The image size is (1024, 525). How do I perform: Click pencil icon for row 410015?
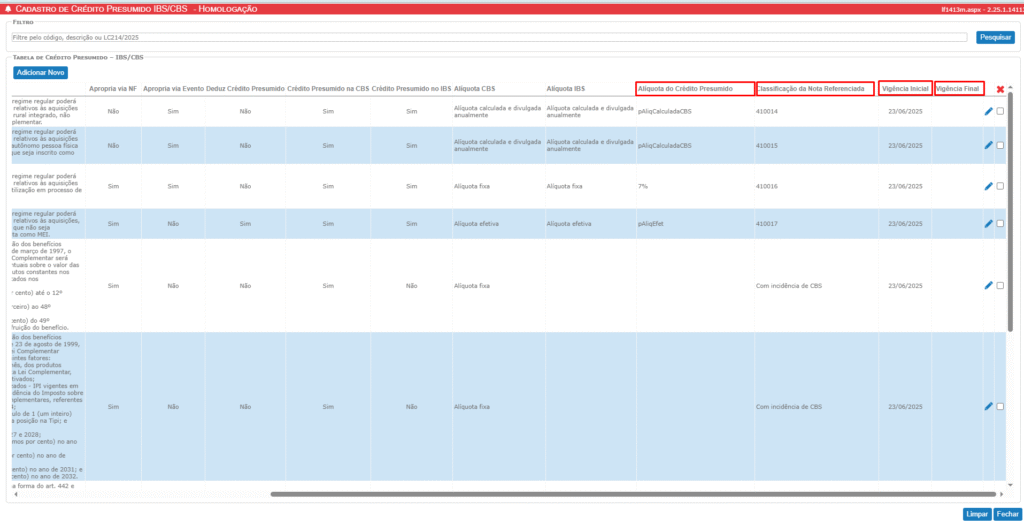tap(988, 145)
